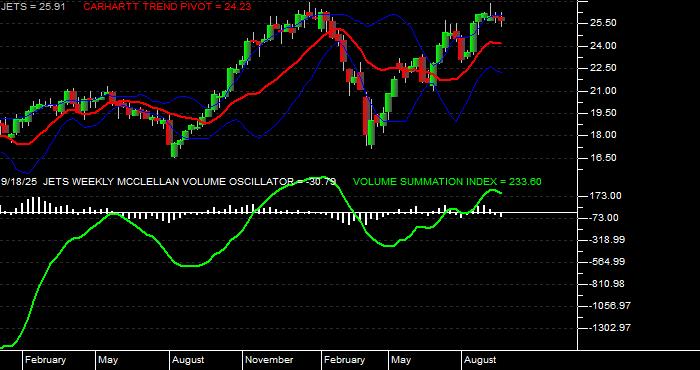Click the VOLUME SUMMATION INDEX = 233.60 label
The width and height of the screenshot is (700, 370).
click(447, 182)
